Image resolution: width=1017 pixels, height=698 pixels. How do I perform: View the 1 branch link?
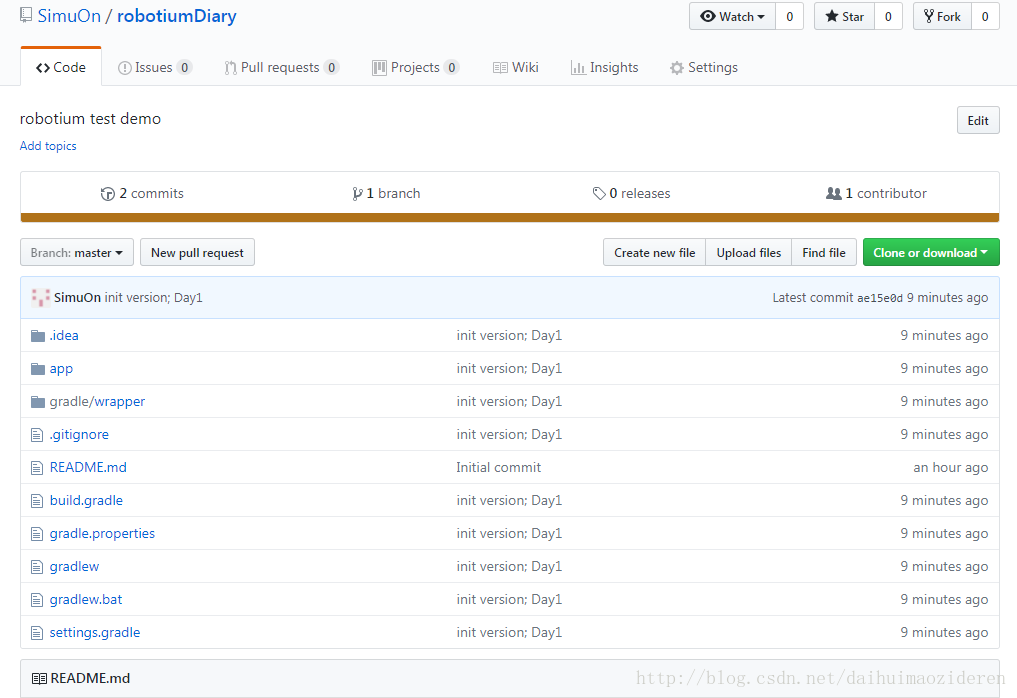387,193
